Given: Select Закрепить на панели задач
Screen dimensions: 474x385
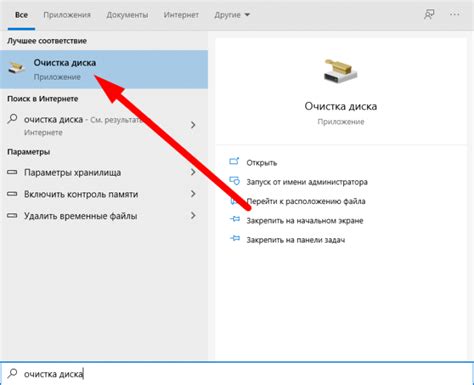Looking at the screenshot, I should coord(296,240).
